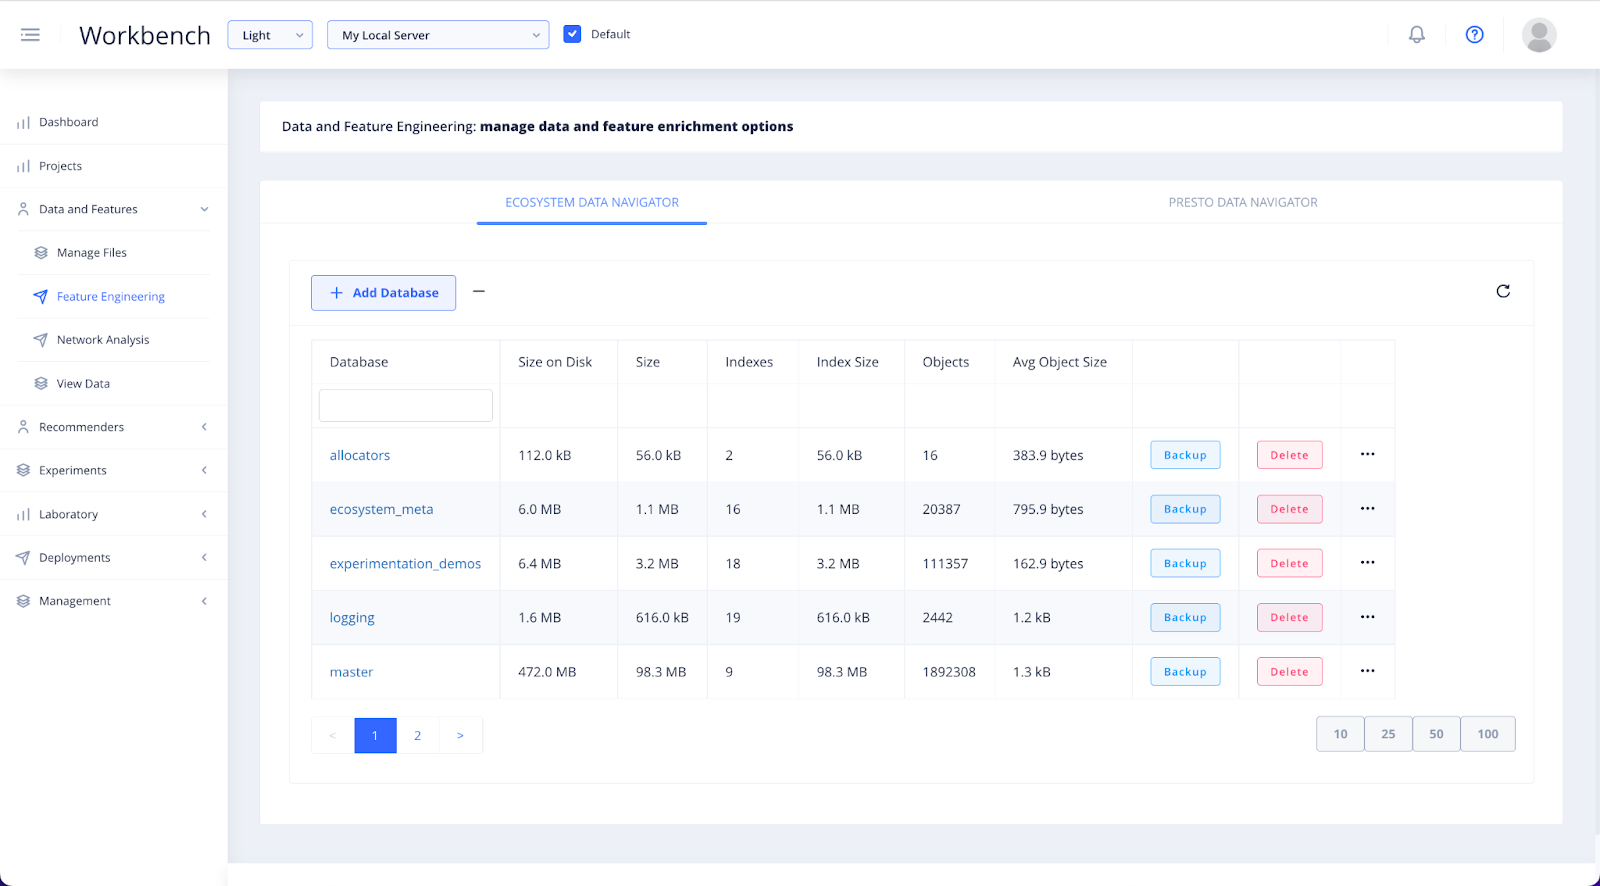Show 10 rows per page
This screenshot has width=1600, height=886.
[1340, 734]
